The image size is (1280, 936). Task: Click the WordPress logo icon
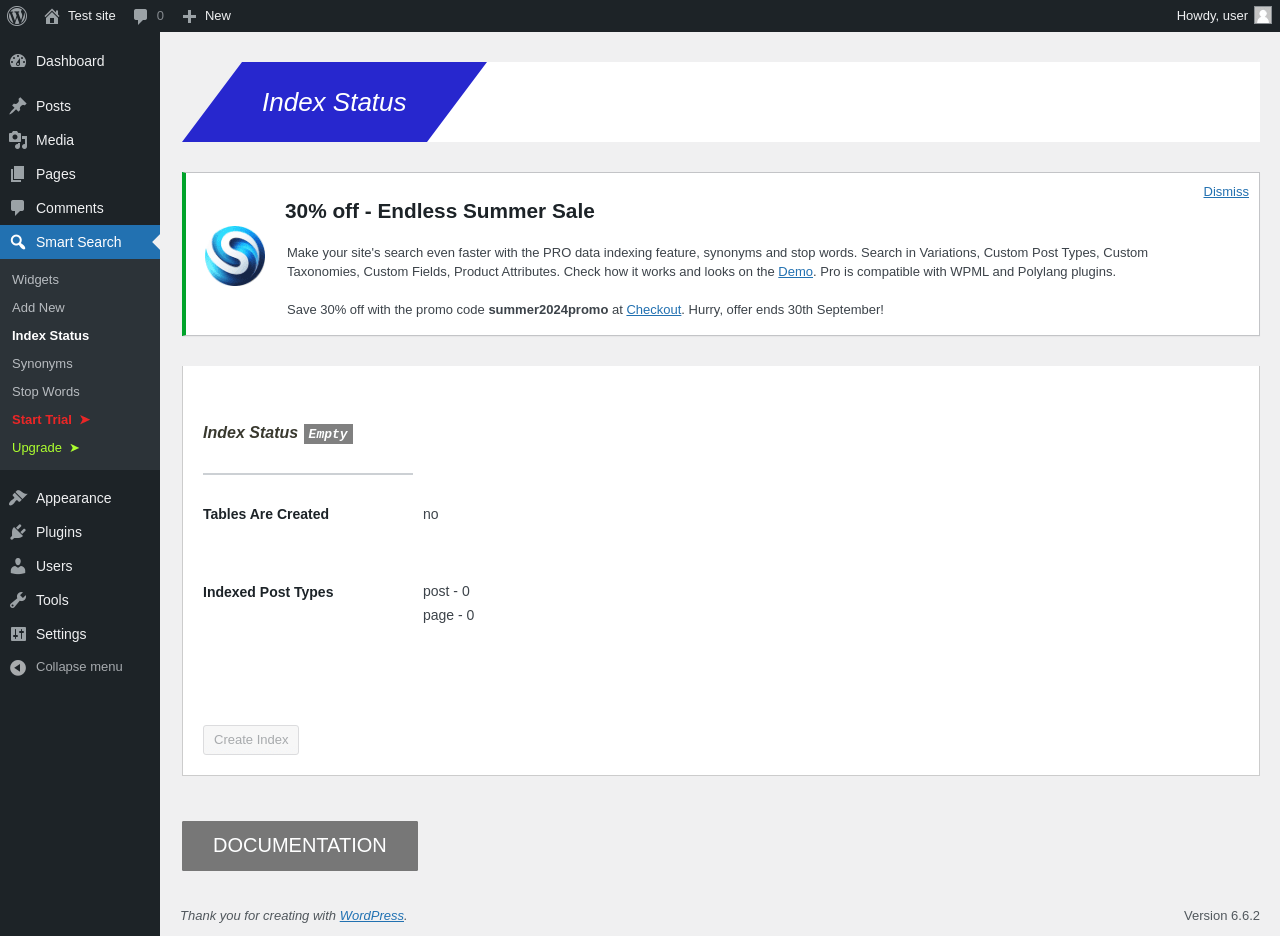click(17, 16)
